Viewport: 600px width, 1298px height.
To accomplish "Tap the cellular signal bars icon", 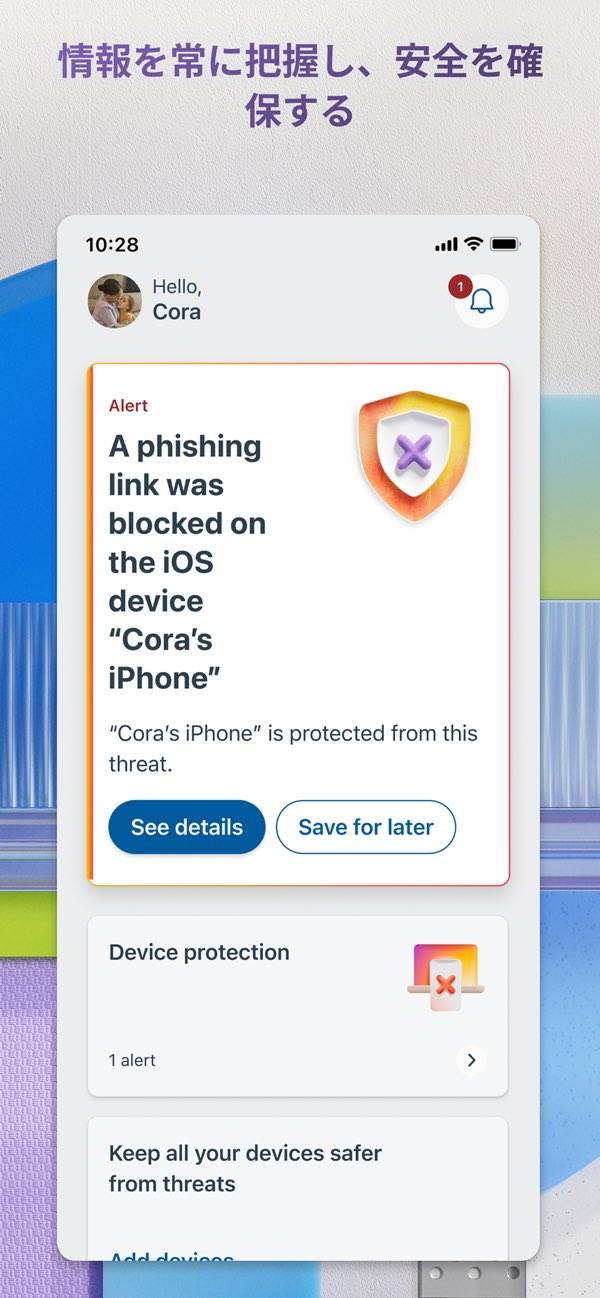I will [x=446, y=244].
